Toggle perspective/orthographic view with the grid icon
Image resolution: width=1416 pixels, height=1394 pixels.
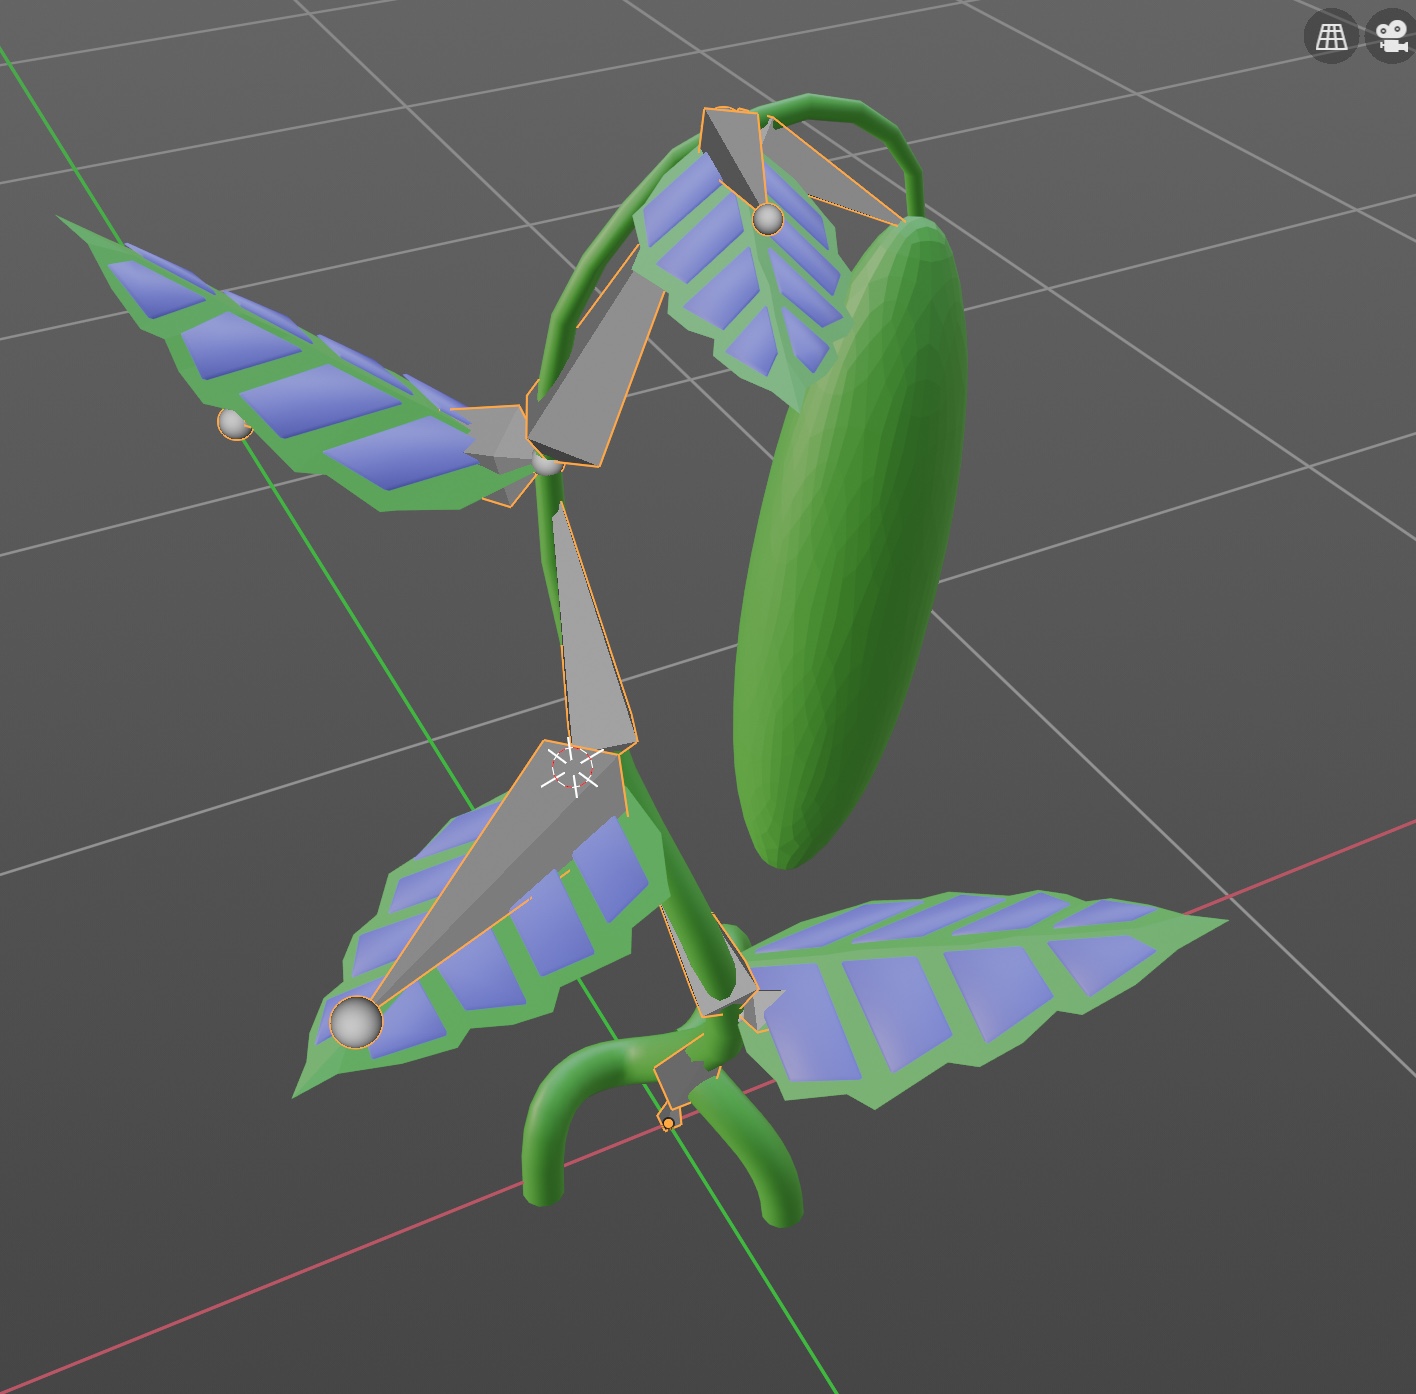coord(1331,37)
